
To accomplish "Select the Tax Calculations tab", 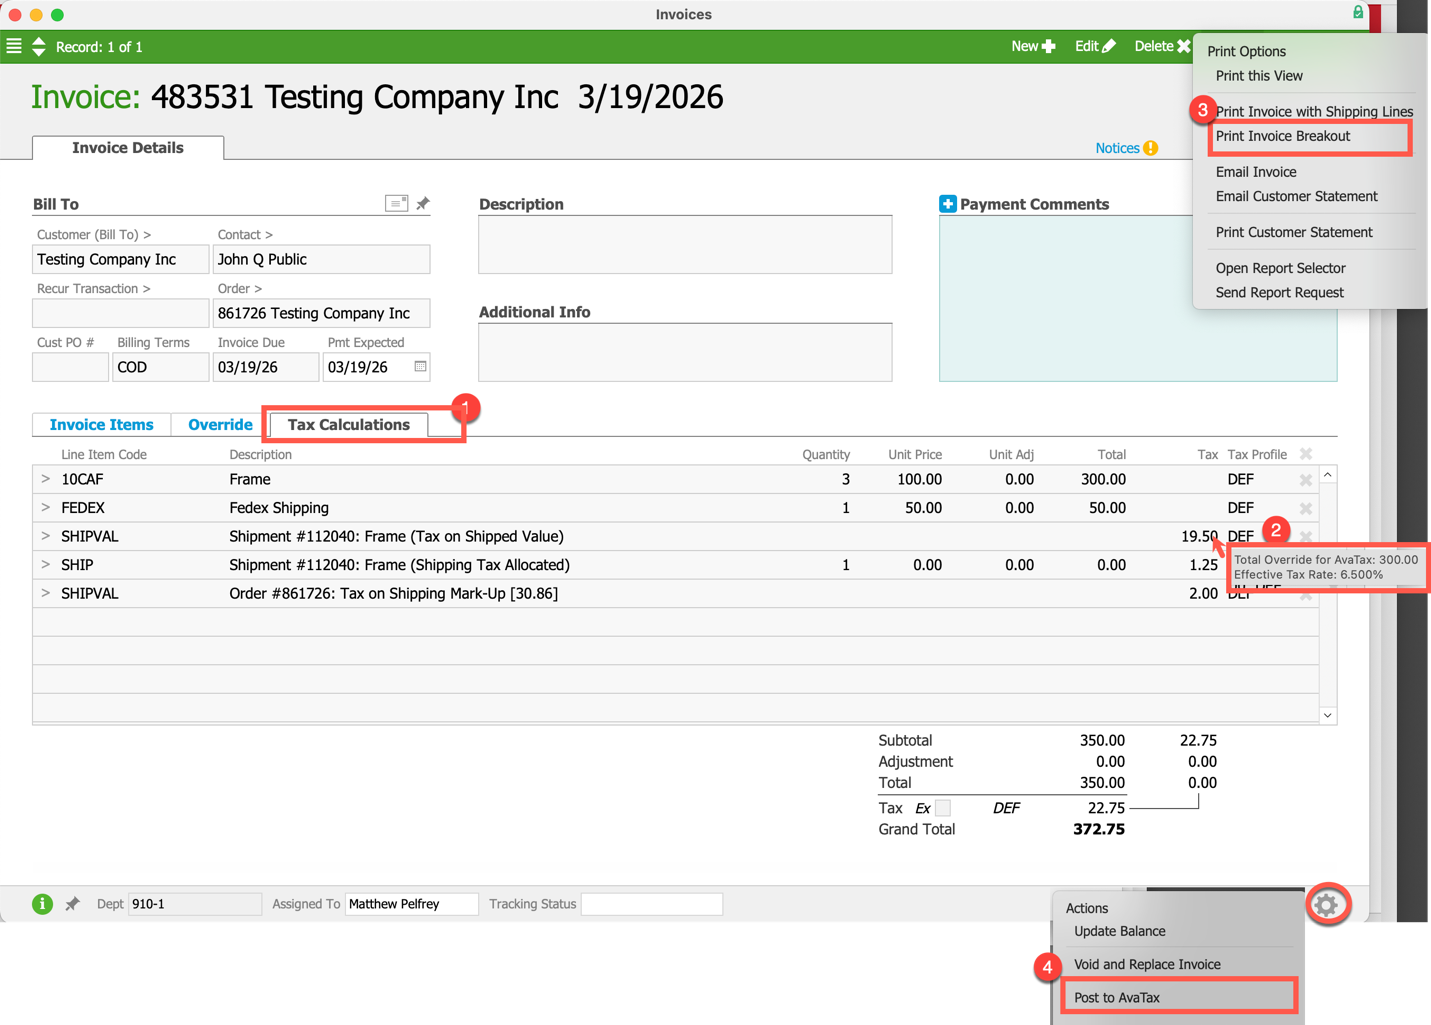I will 349,425.
